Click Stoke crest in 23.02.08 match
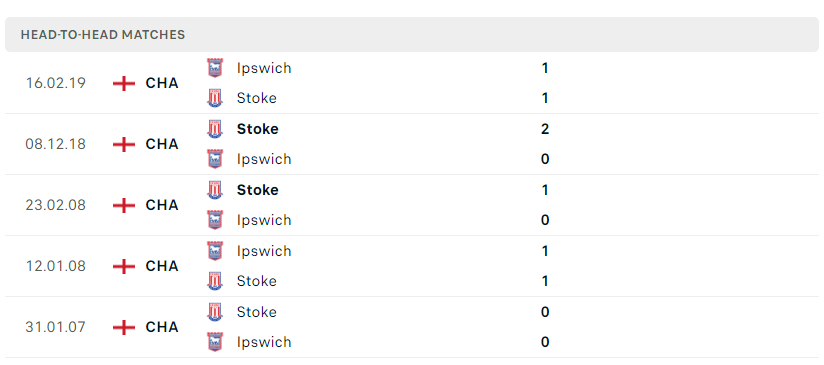The image size is (824, 365). pos(214,190)
